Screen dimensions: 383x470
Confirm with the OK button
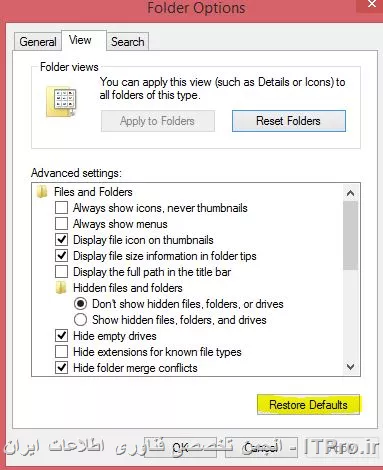[180, 447]
